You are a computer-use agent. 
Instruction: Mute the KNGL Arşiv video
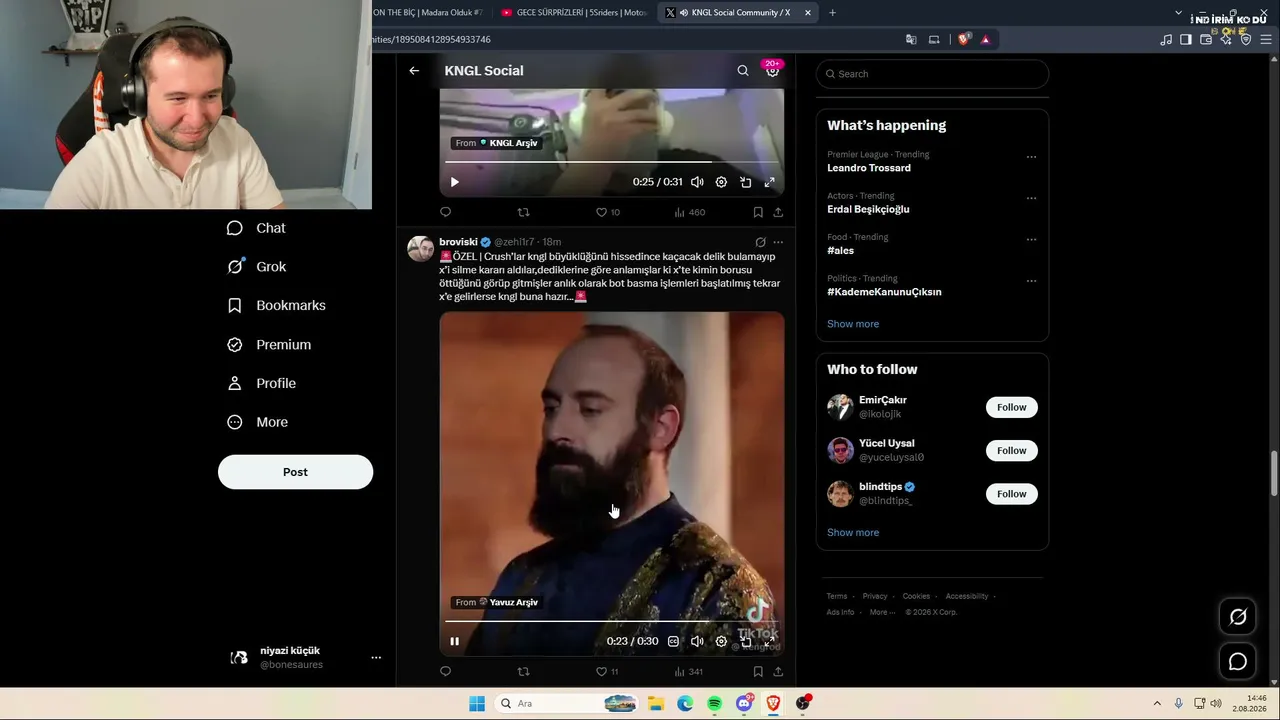(697, 182)
